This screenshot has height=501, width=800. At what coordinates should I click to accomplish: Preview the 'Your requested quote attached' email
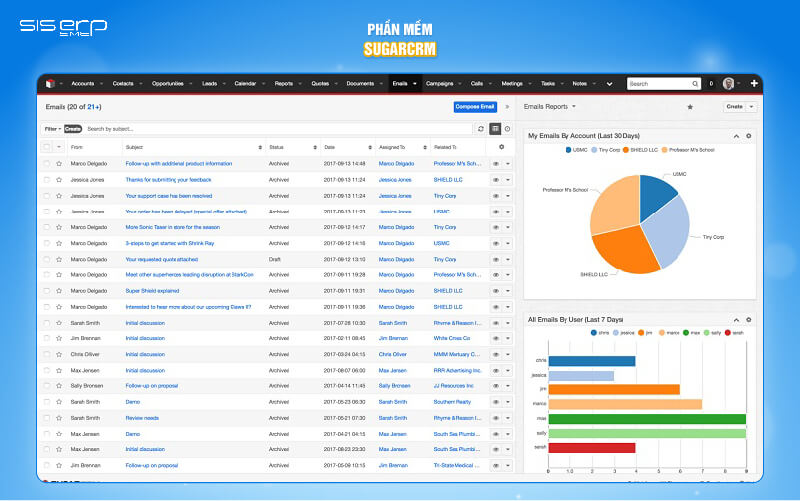[x=496, y=260]
